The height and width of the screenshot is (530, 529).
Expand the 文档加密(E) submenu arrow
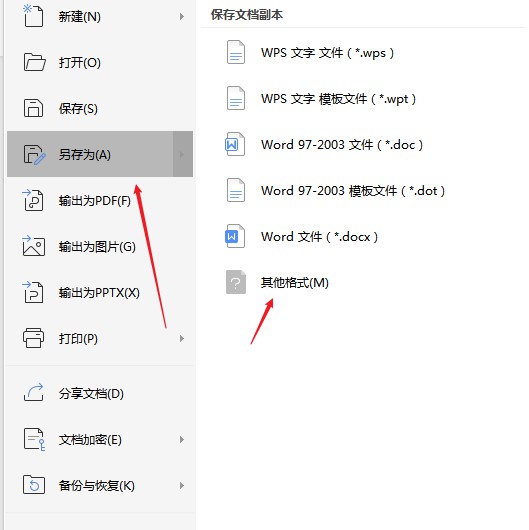pos(182,439)
